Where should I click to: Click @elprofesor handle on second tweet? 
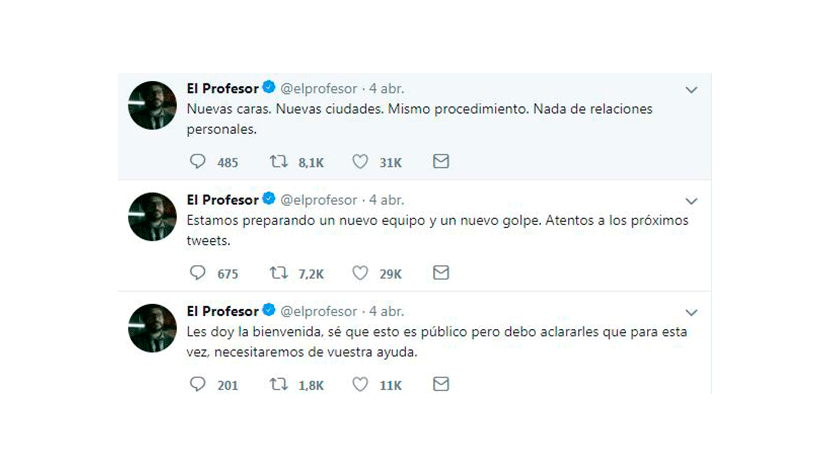click(319, 200)
